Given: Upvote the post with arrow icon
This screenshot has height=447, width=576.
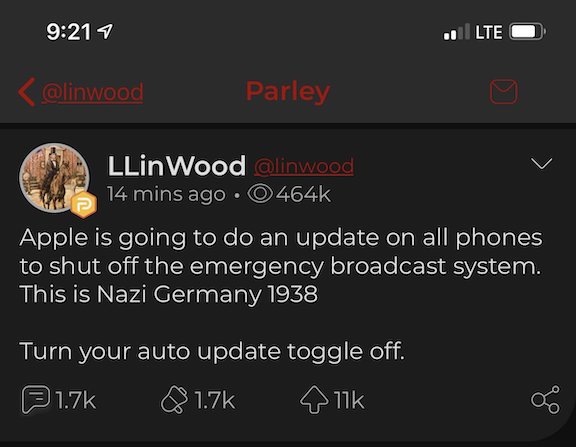Looking at the screenshot, I should coord(314,400).
